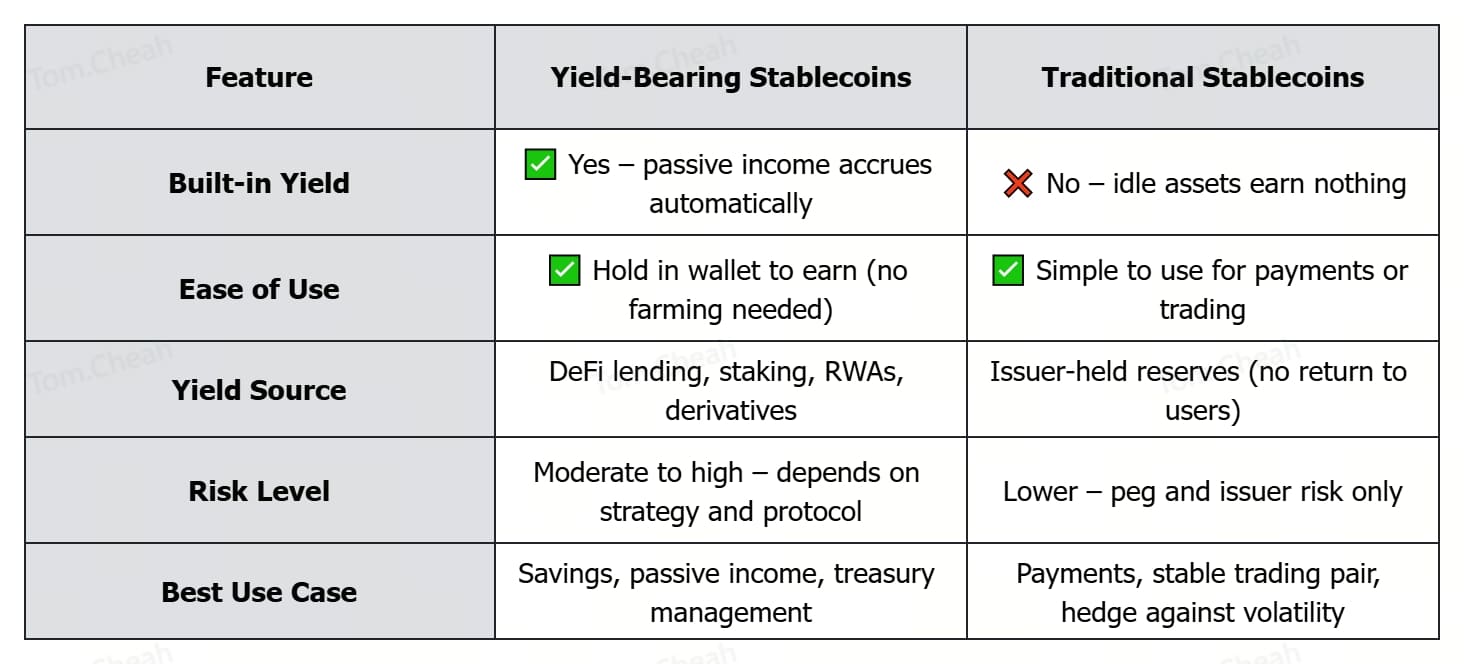Click green checkmark beside 'Simple to use'
This screenshot has height=664, width=1464.
pyautogui.click(x=1008, y=271)
